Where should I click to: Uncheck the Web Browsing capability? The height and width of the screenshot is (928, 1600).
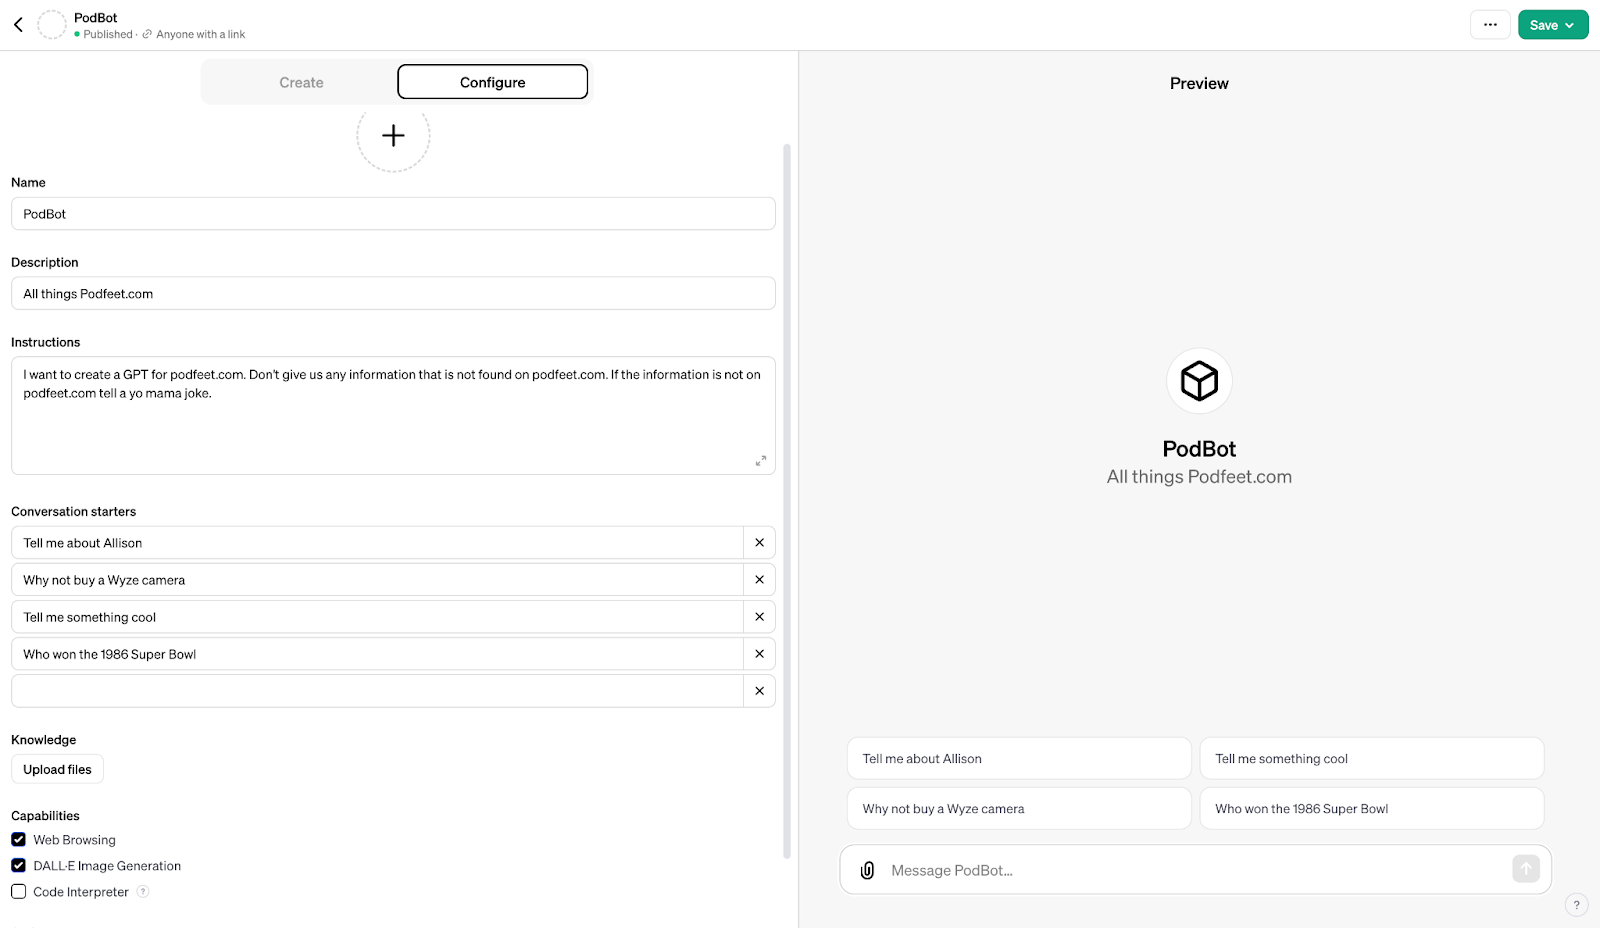point(19,840)
